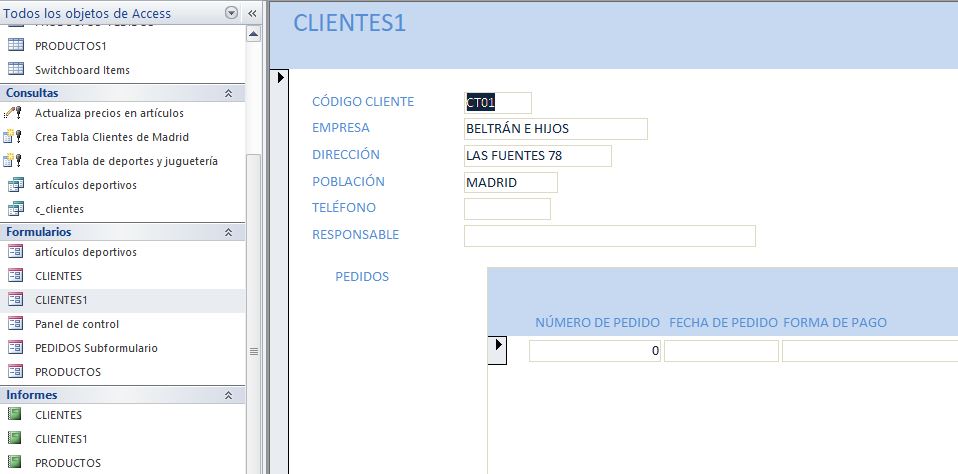Click the DIRECCIÓN field

tap(538, 156)
